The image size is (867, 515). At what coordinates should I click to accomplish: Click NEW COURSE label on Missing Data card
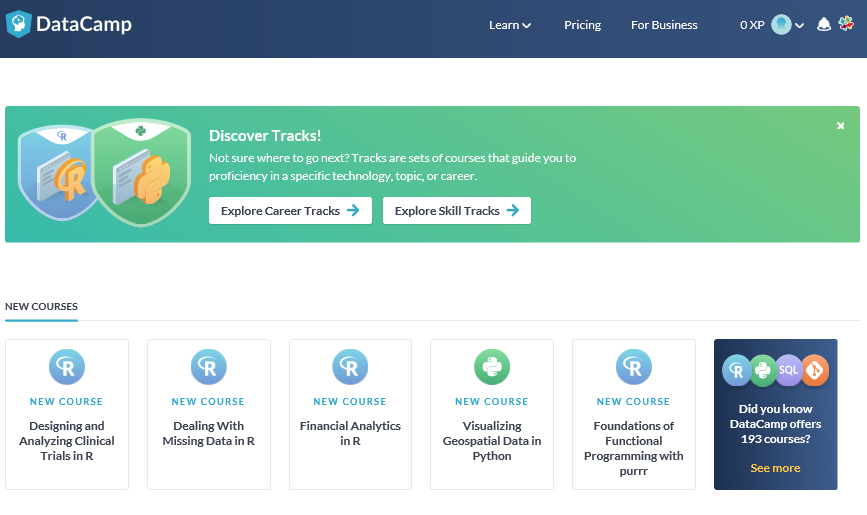(x=208, y=402)
